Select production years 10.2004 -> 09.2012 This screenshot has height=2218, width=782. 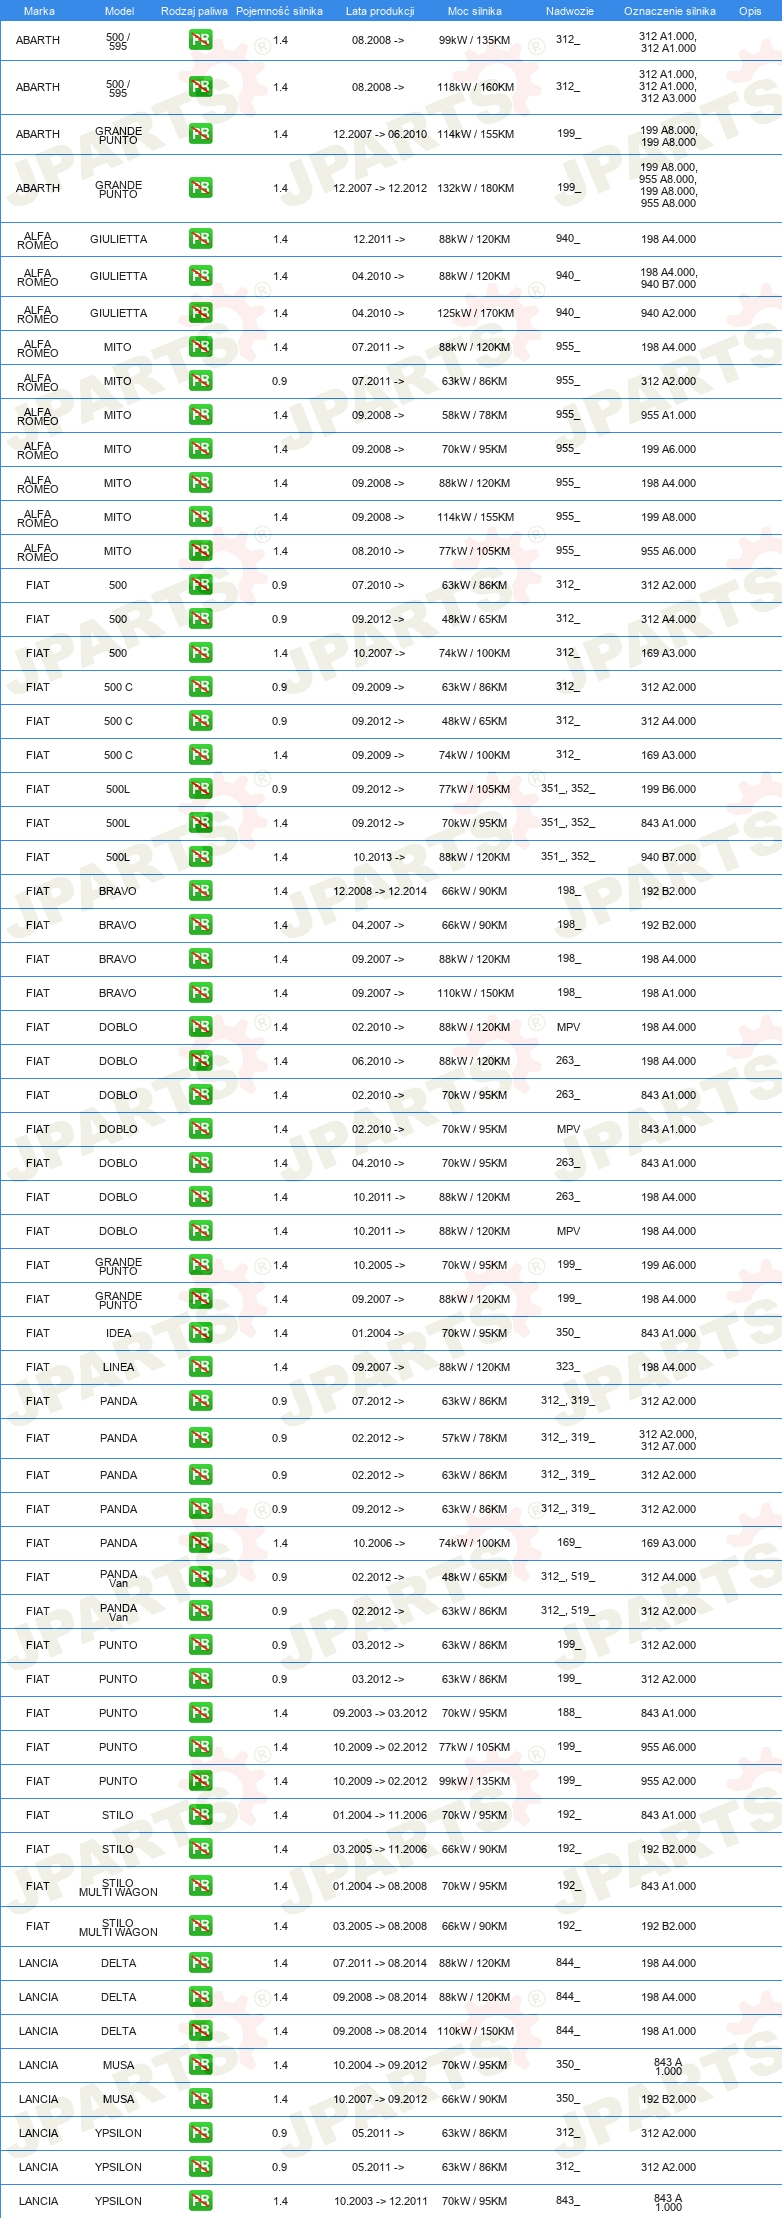point(380,2065)
